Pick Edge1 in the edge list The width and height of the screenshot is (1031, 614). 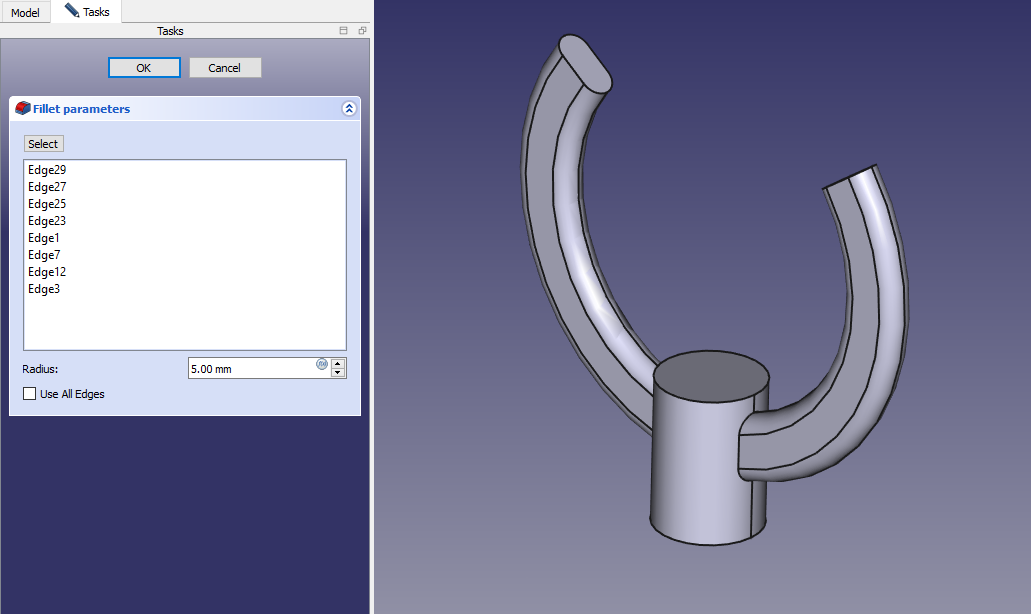tap(44, 238)
